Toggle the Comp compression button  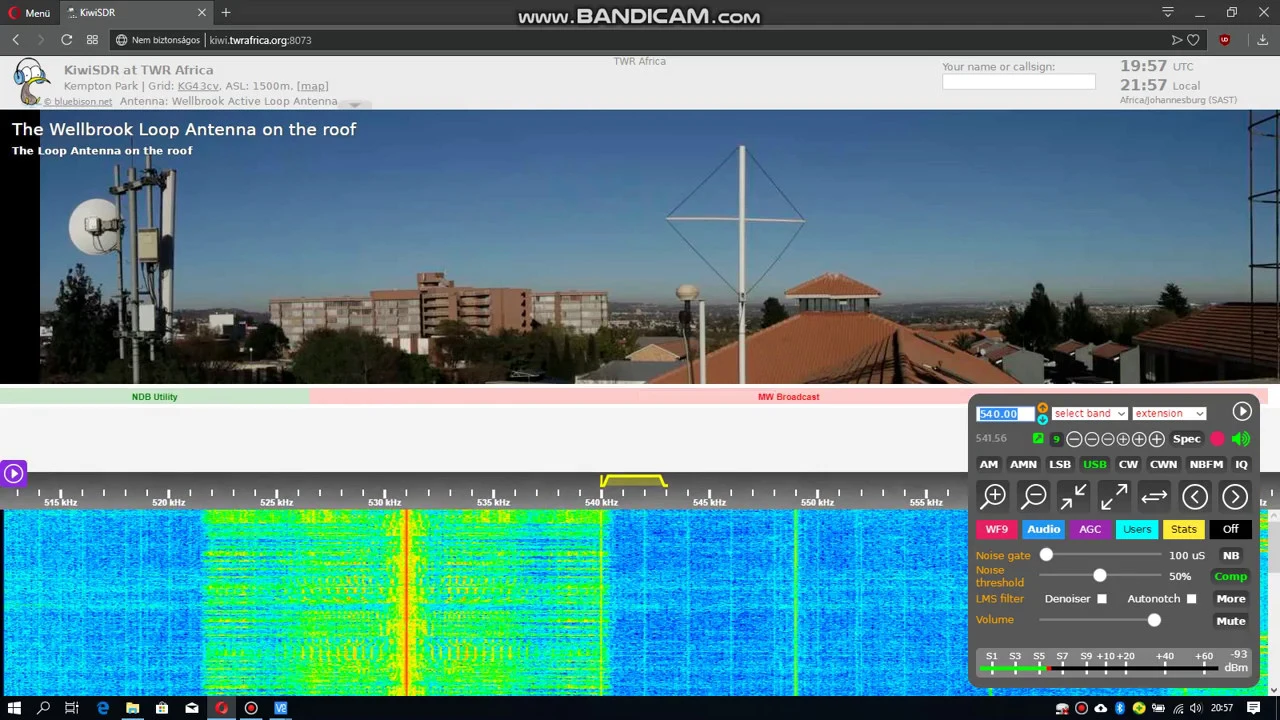point(1231,576)
